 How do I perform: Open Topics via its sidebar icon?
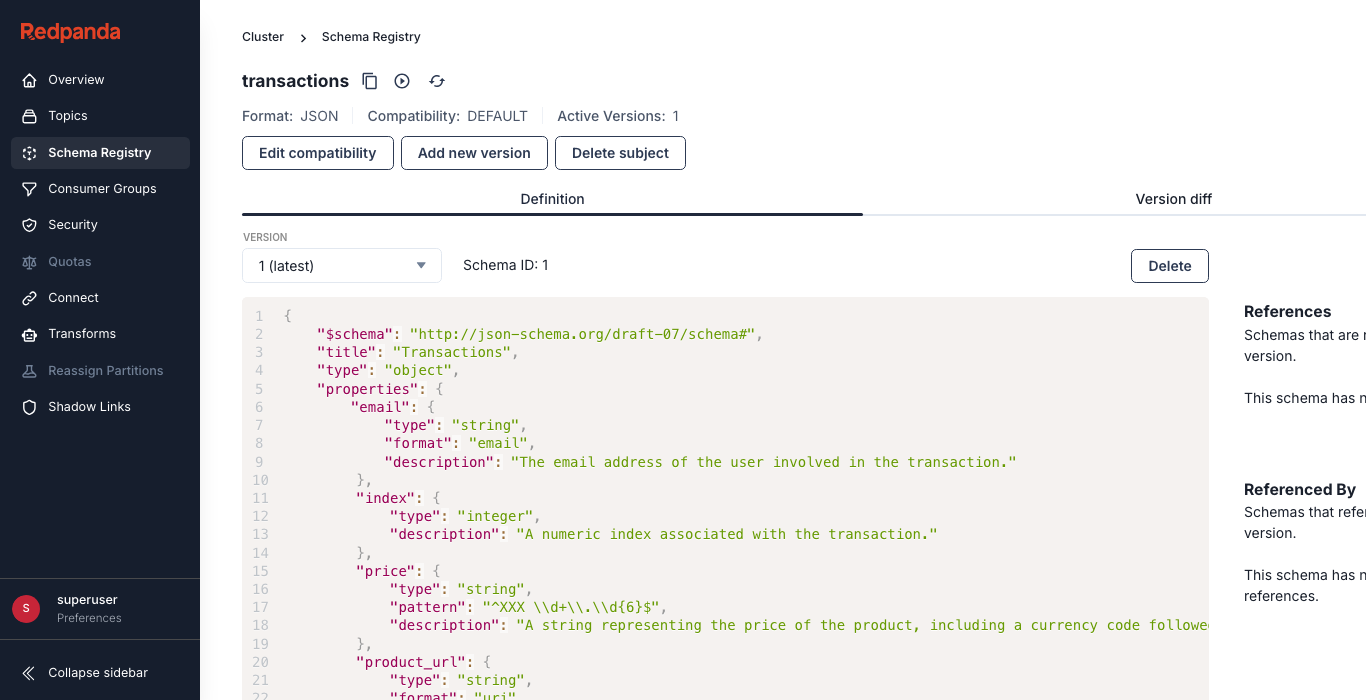(30, 116)
